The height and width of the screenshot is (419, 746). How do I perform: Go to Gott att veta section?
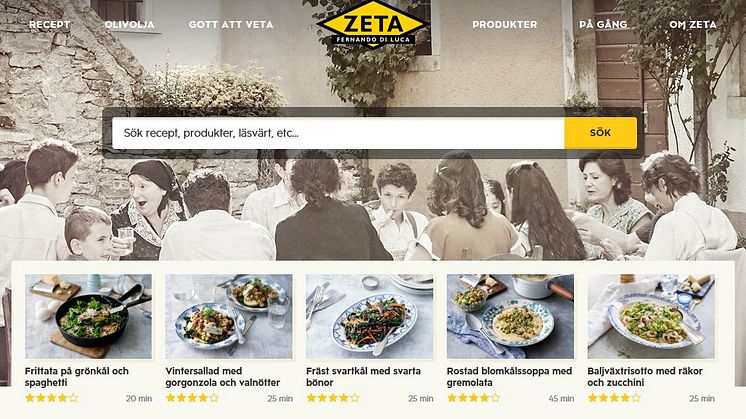[x=231, y=24]
